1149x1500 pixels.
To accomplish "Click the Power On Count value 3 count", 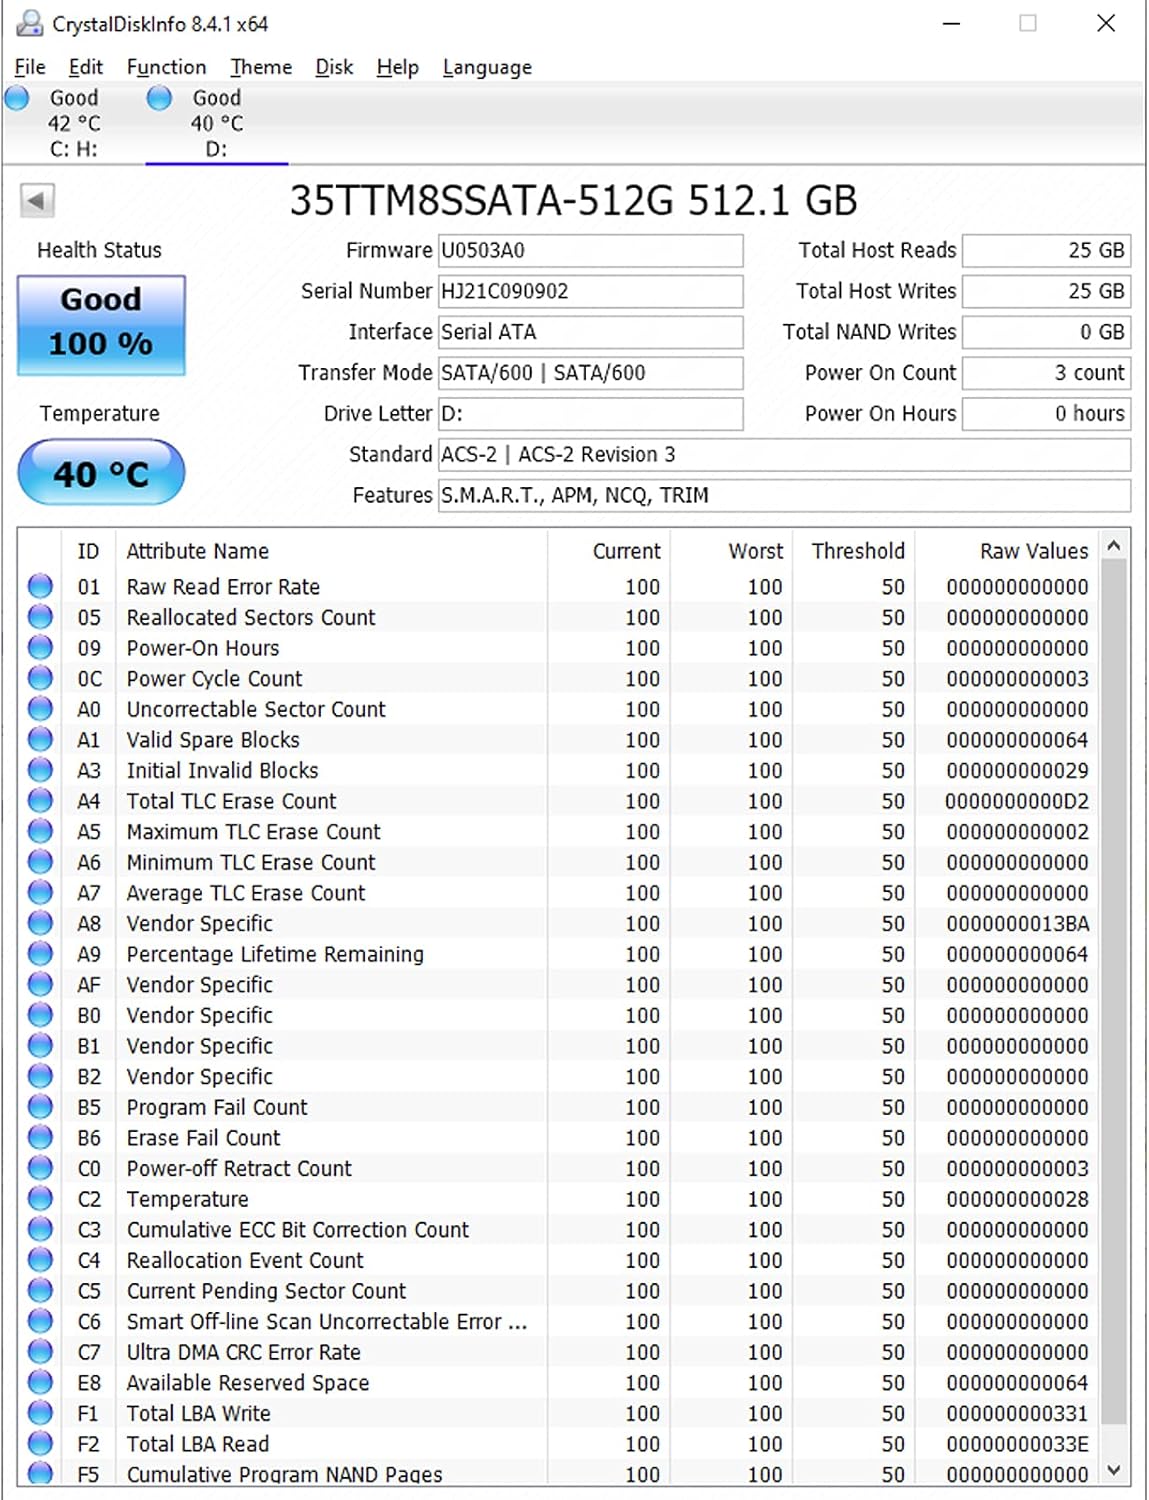I will point(1046,373).
